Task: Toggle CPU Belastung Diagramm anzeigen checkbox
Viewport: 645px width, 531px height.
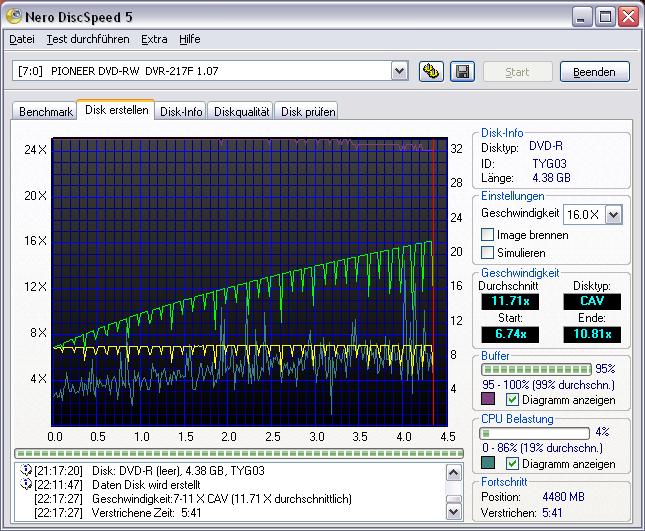Action: [x=512, y=463]
